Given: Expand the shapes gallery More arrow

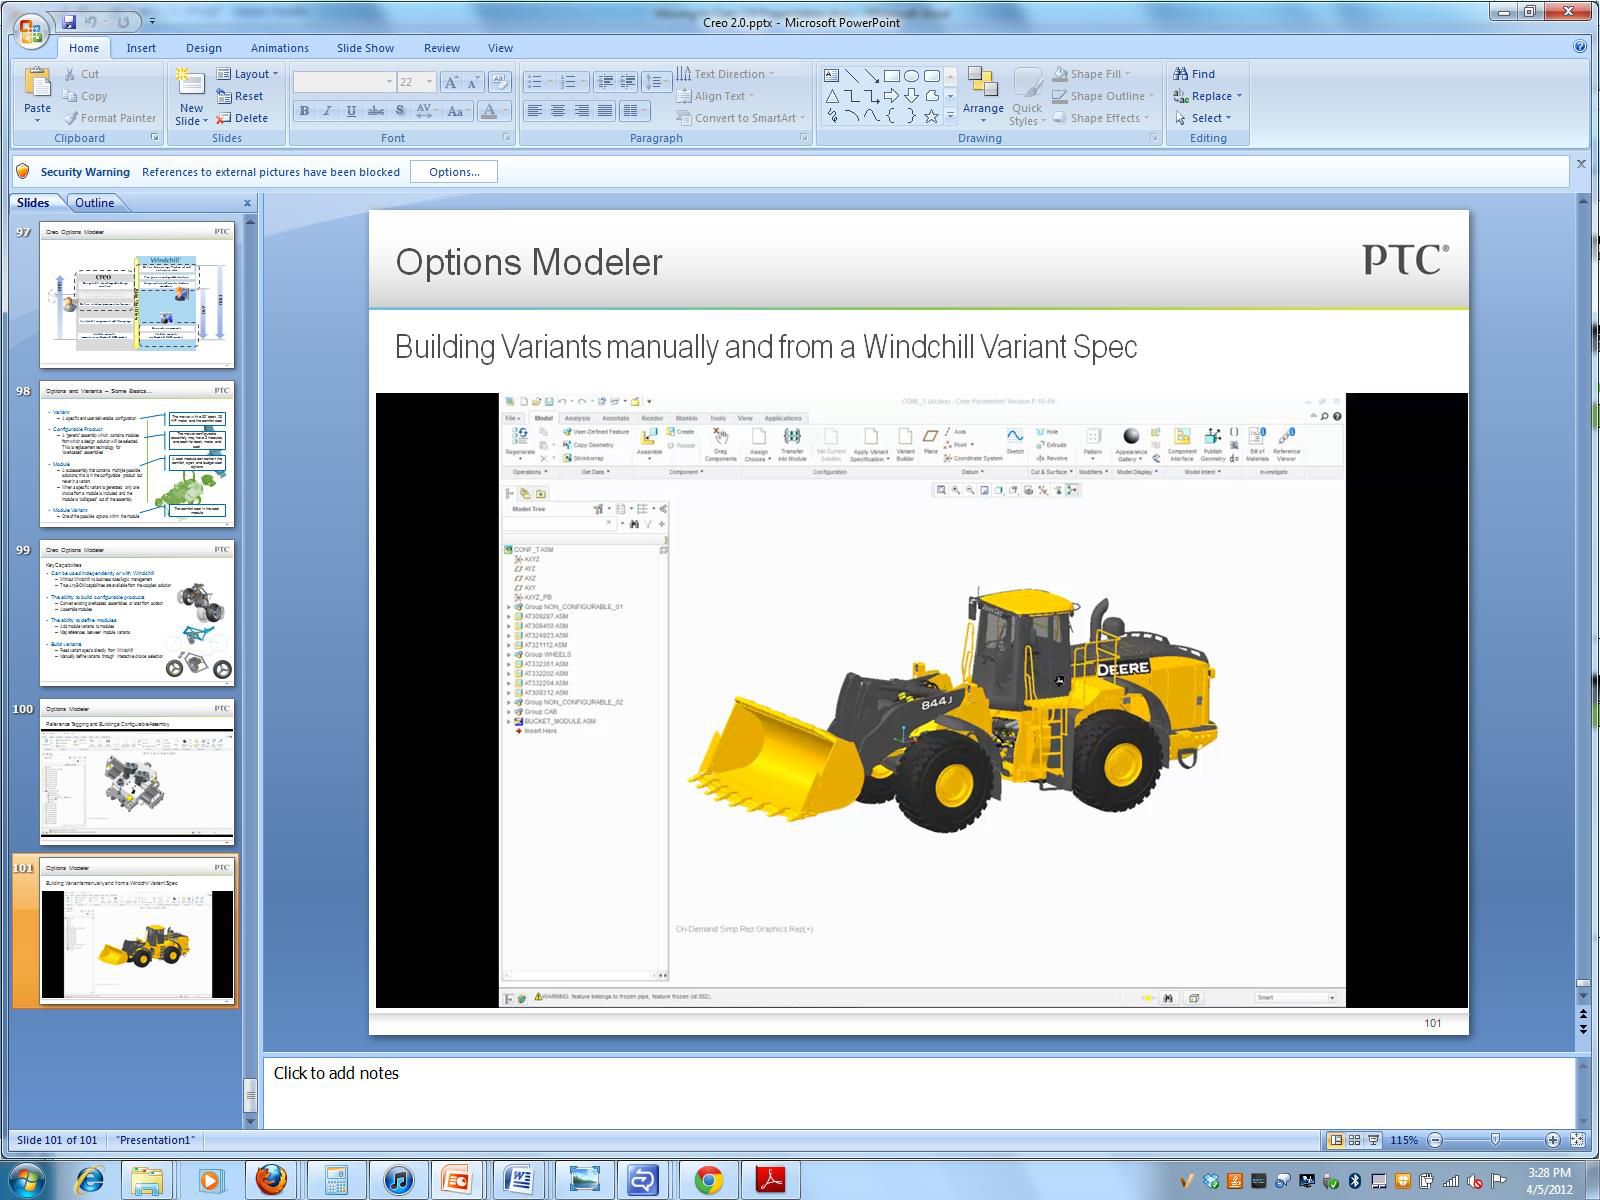Looking at the screenshot, I should coord(950,117).
